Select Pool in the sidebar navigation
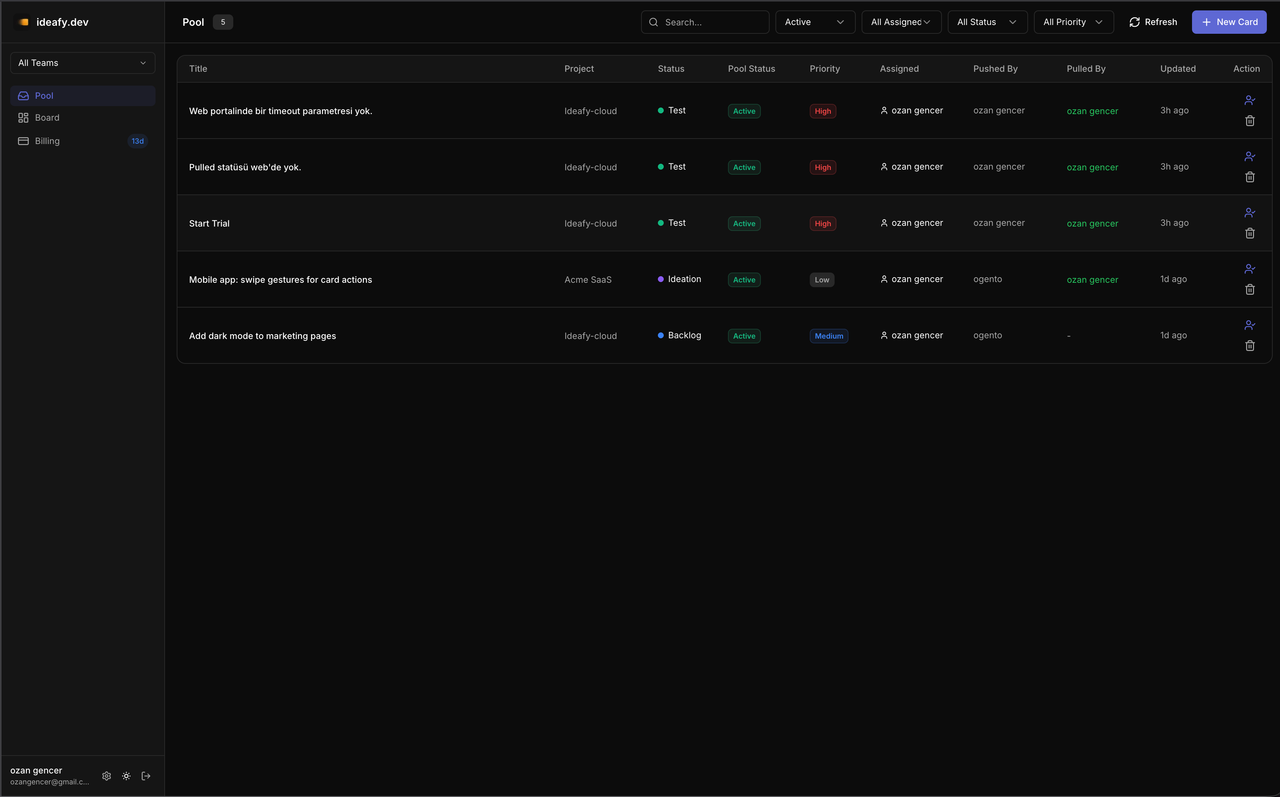Screen dimensions: 1280x797 pos(44,96)
